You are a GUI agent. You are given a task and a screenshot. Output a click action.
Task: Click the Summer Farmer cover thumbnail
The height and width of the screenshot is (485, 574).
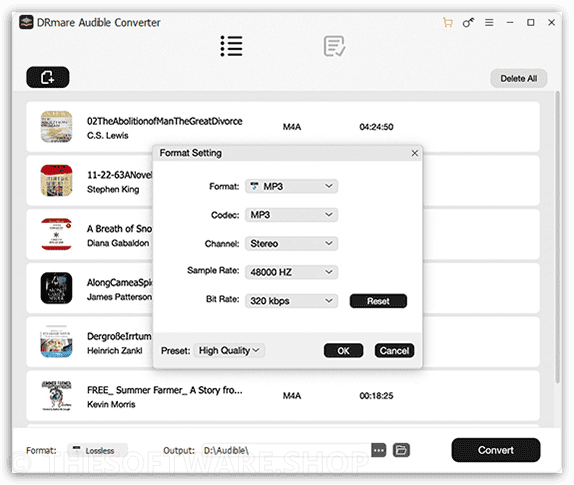(x=56, y=396)
